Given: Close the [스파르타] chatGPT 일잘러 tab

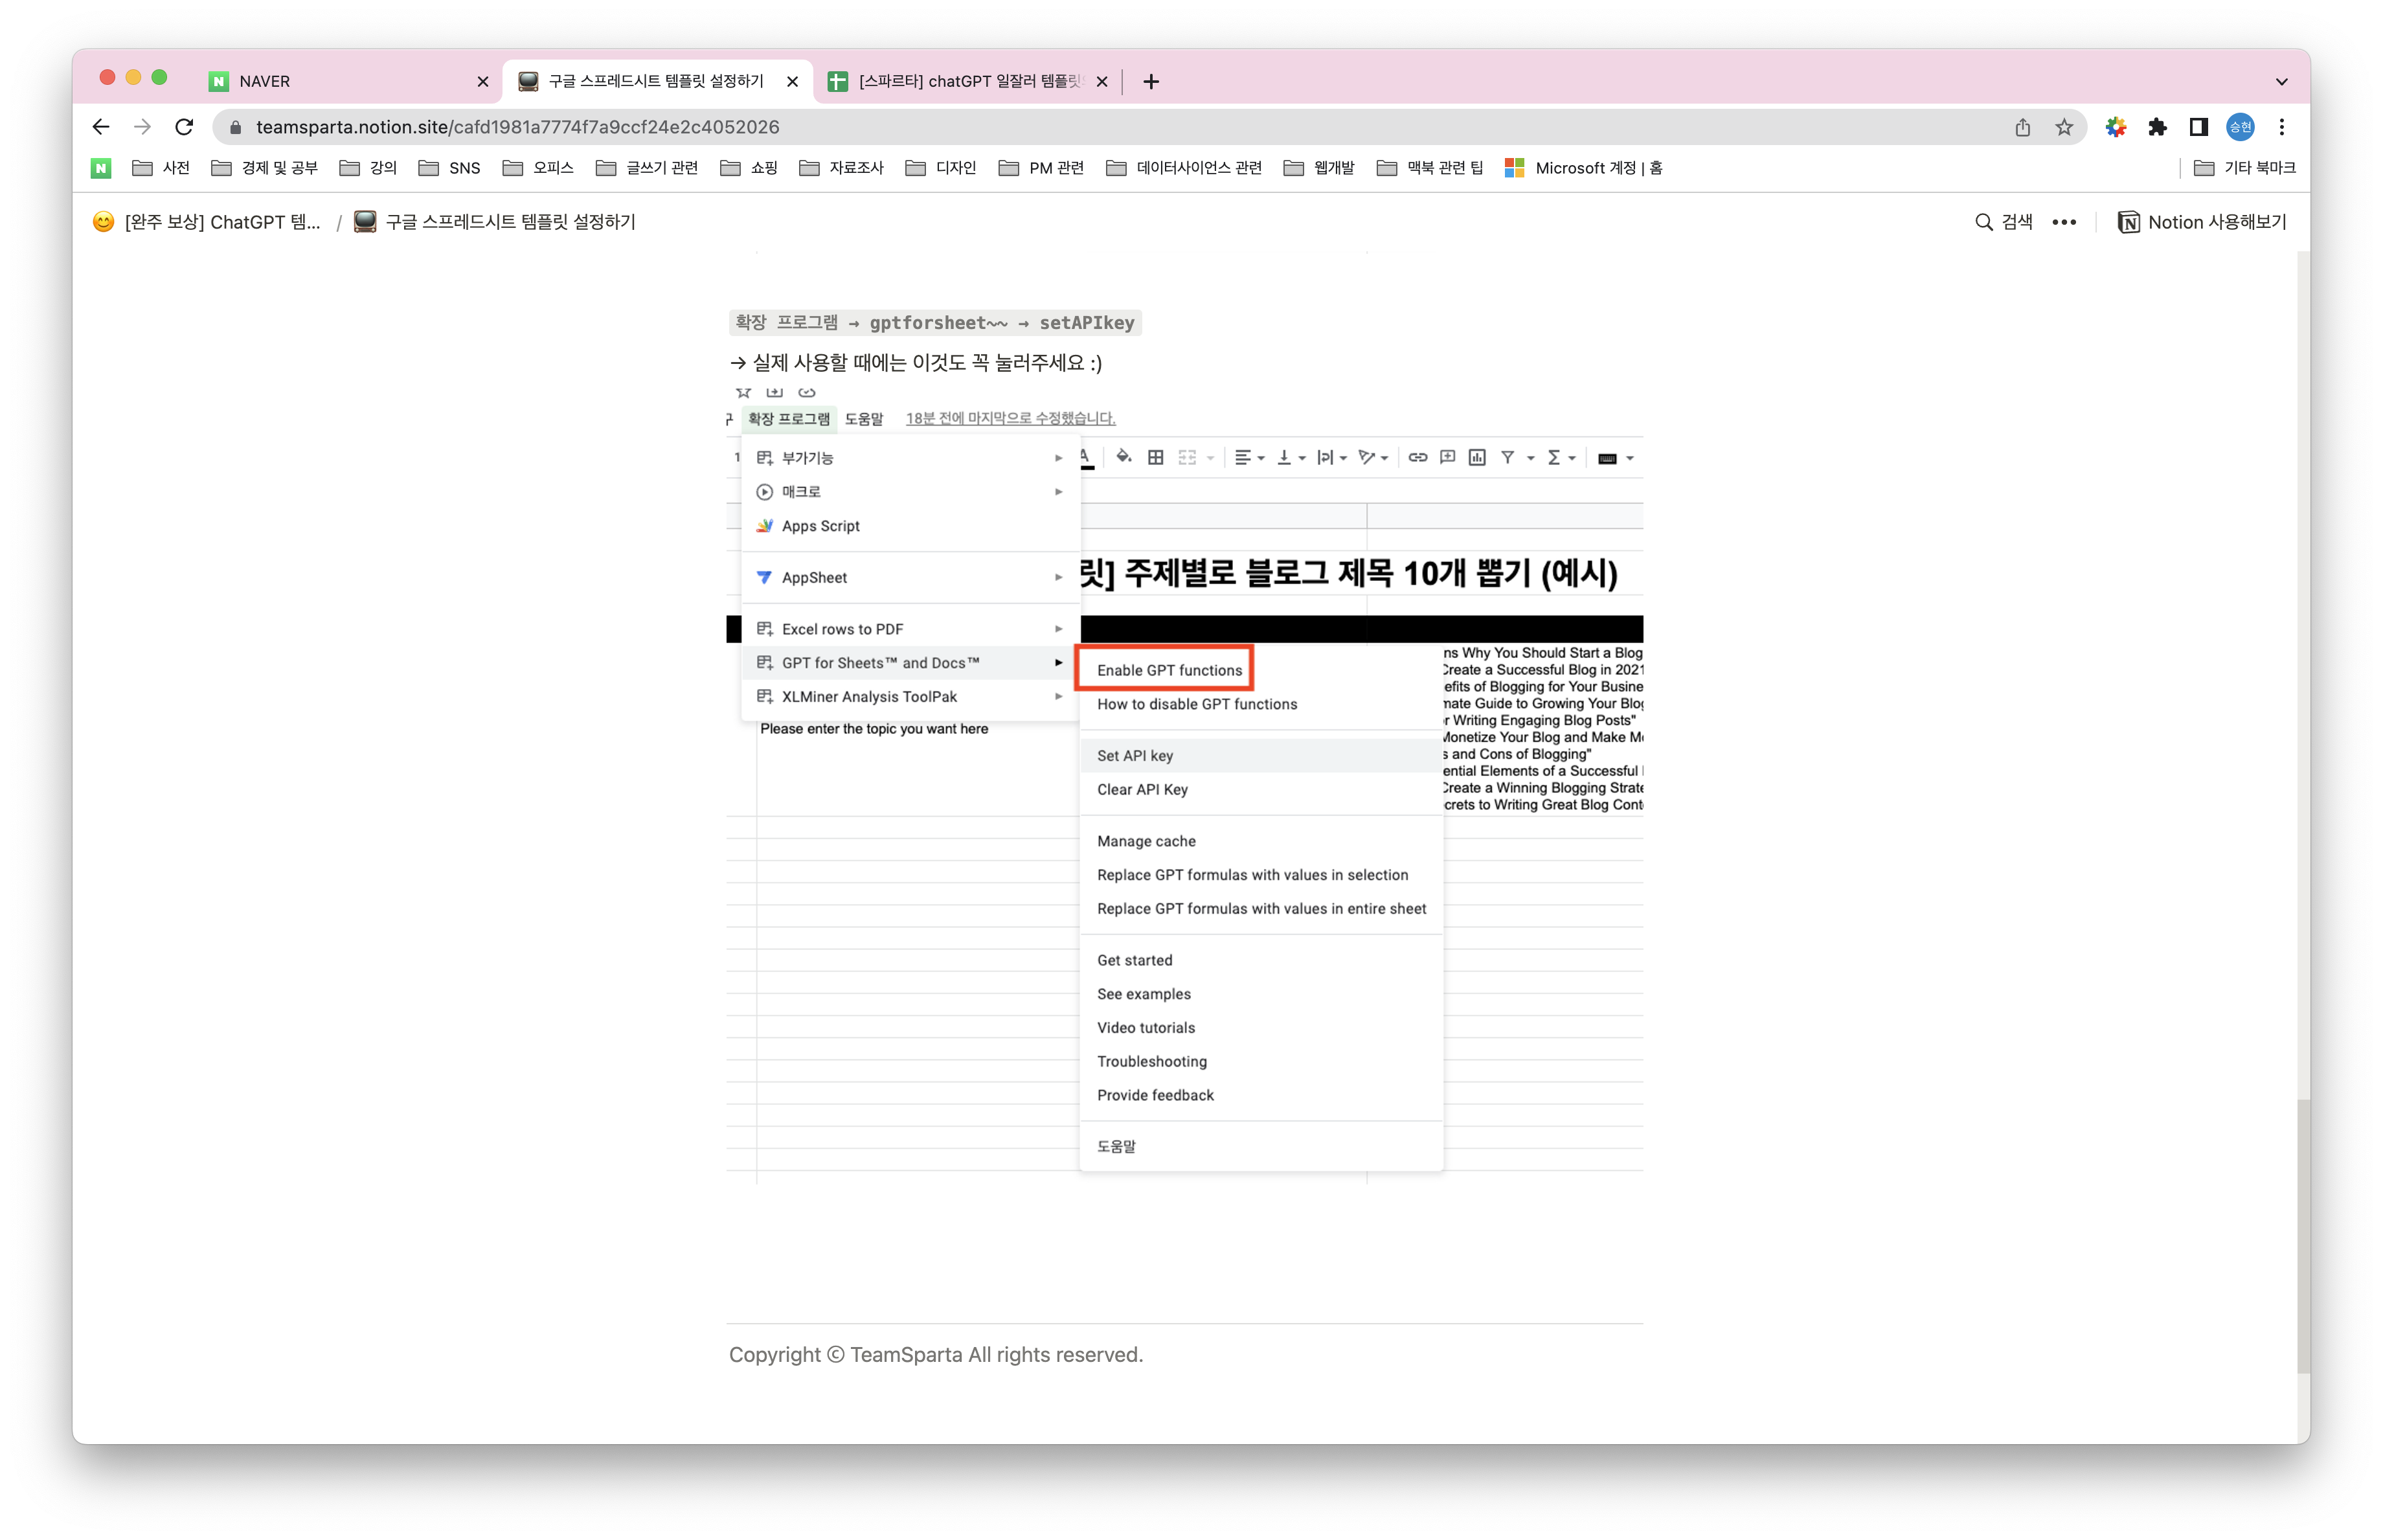Looking at the screenshot, I should [1102, 81].
